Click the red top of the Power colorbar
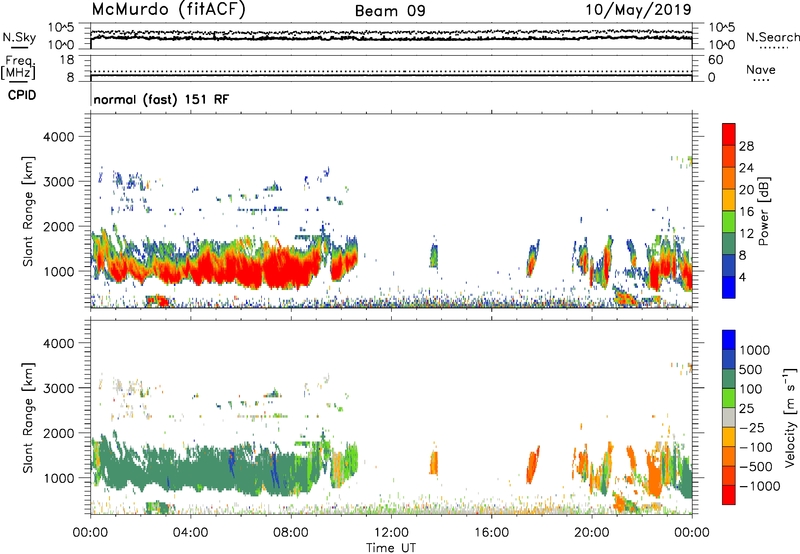The image size is (800, 554). pyautogui.click(x=729, y=134)
